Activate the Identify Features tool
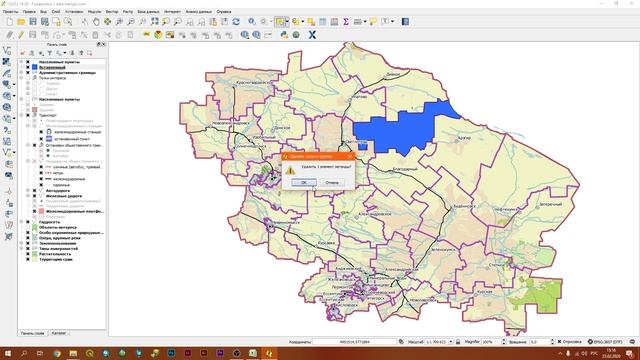 point(252,22)
